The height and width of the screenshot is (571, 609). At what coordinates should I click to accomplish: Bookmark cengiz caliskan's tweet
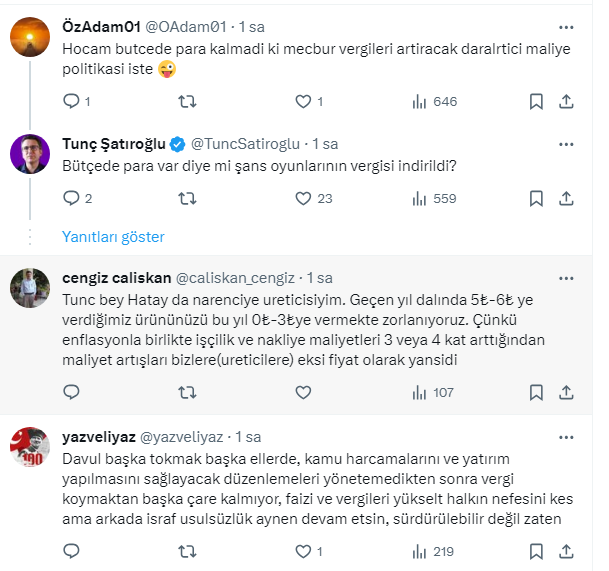click(x=536, y=393)
